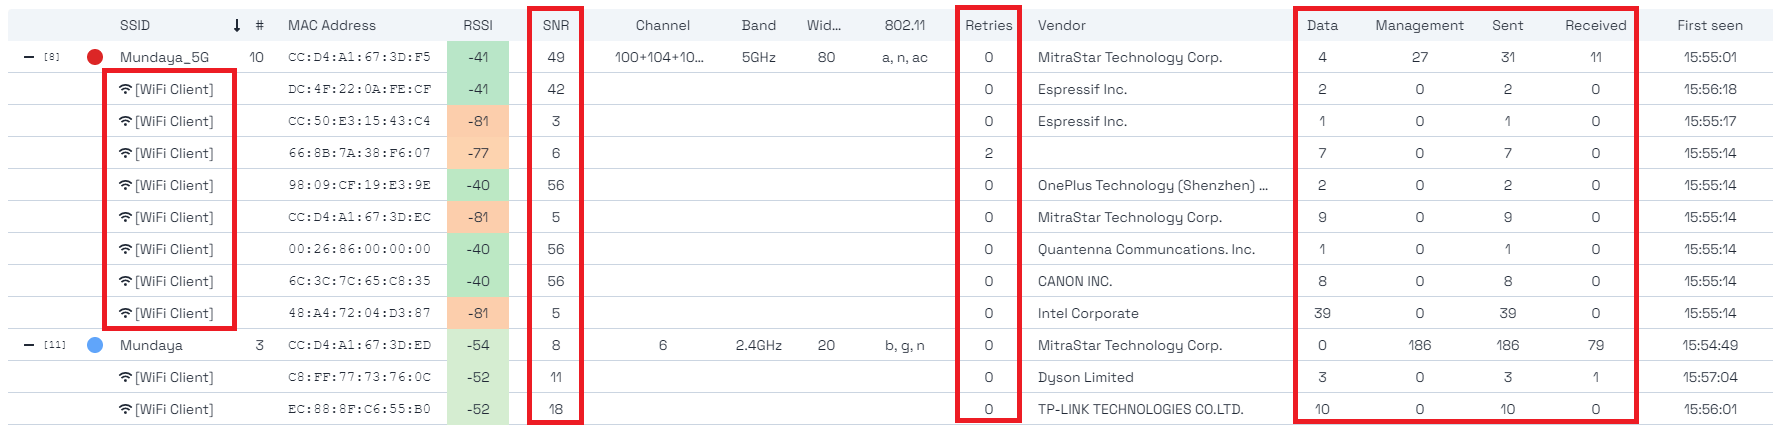Click the SSID sort arrow icon
The image size is (1773, 425).
click(x=237, y=25)
